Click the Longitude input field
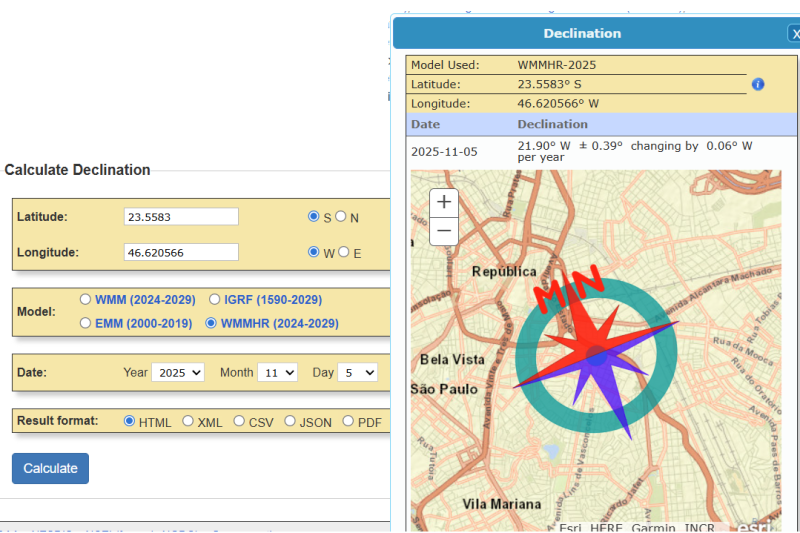The image size is (800, 533). coord(182,253)
